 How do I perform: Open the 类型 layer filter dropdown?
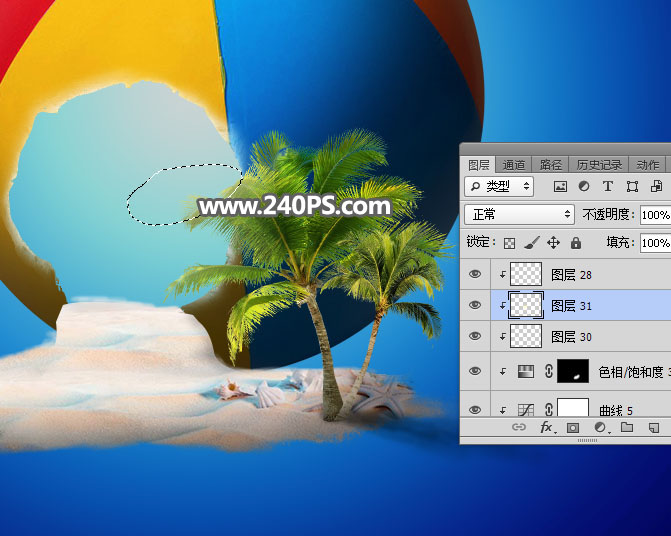pos(499,186)
